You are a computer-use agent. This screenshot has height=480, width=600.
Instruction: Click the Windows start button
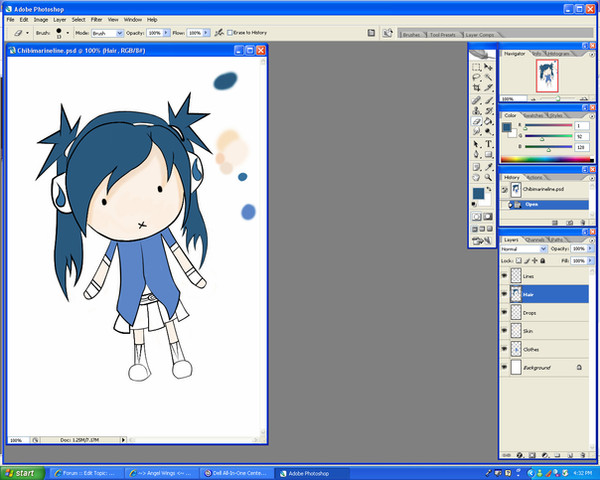click(x=21, y=473)
